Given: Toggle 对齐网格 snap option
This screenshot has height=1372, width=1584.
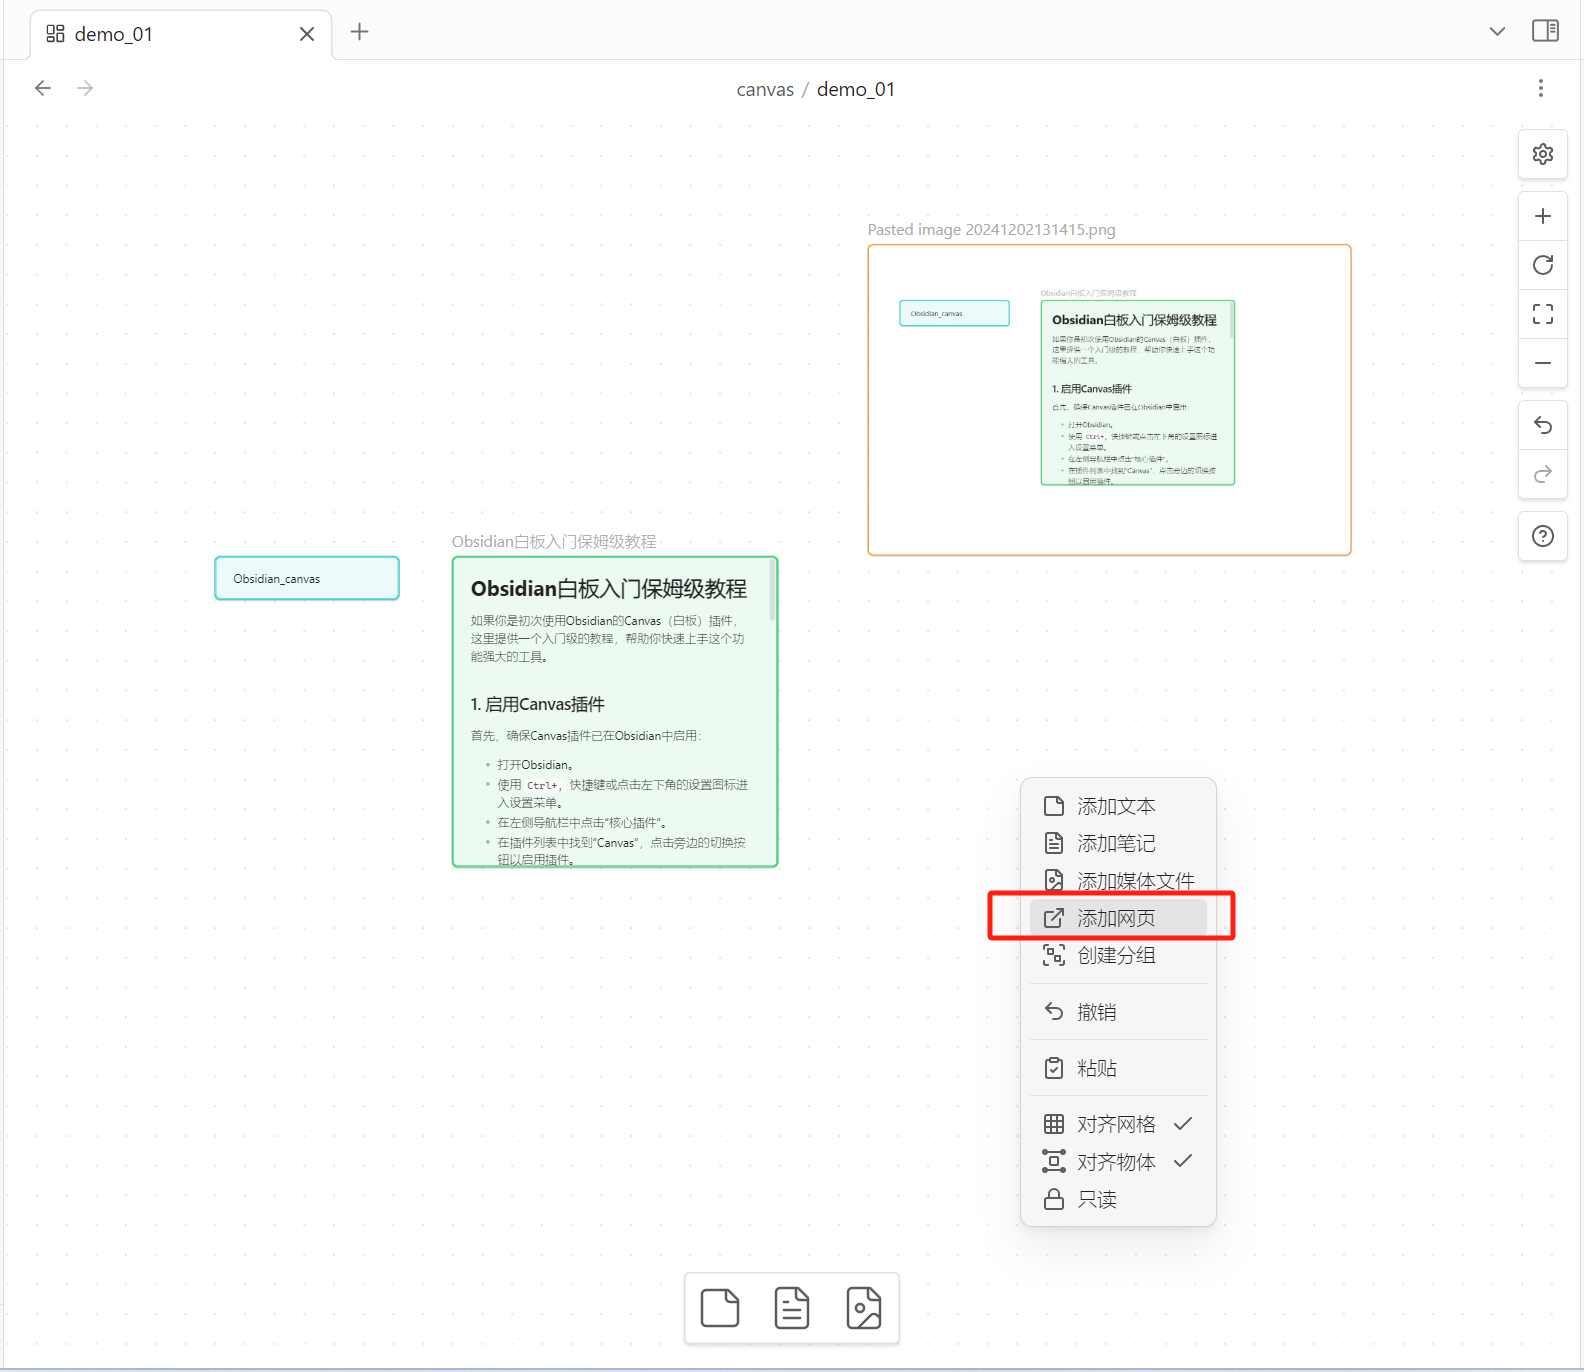Looking at the screenshot, I should click(x=1118, y=1124).
